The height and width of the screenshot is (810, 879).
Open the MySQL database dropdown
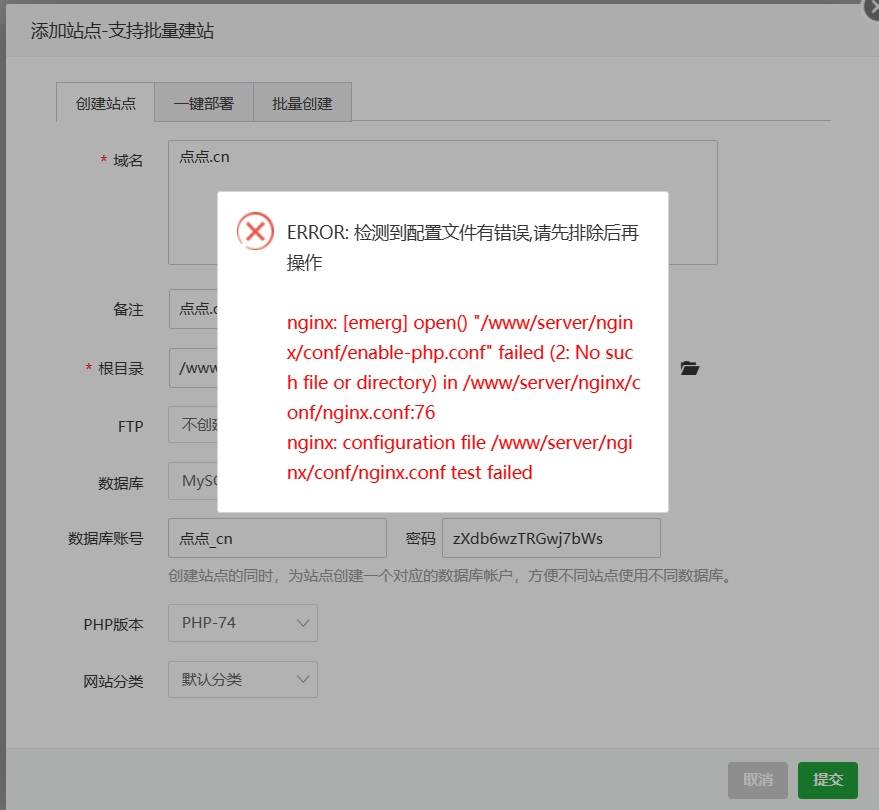pos(193,481)
